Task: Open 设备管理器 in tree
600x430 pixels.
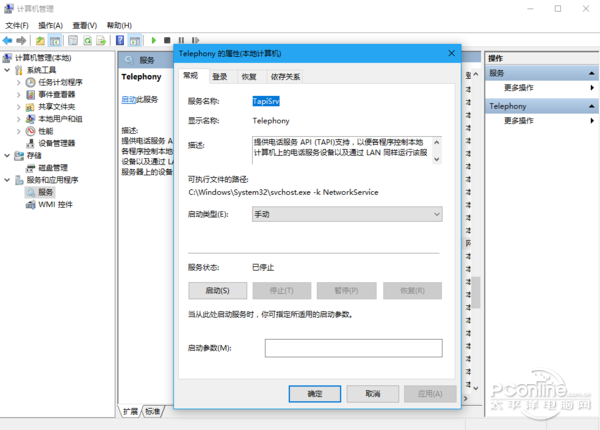Action: coord(57,143)
